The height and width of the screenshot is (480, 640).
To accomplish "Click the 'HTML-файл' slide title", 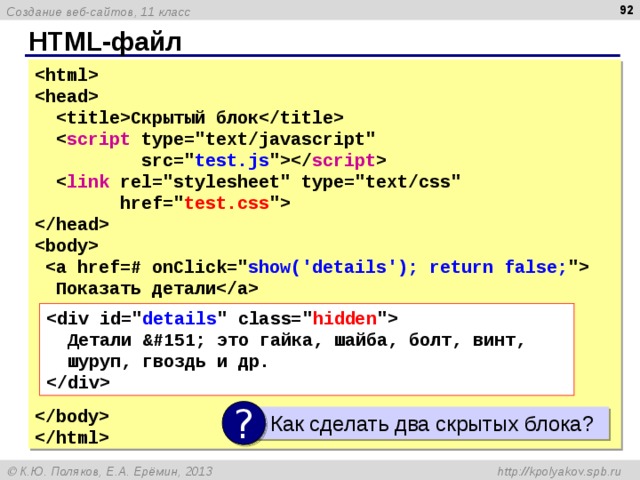I will (105, 41).
